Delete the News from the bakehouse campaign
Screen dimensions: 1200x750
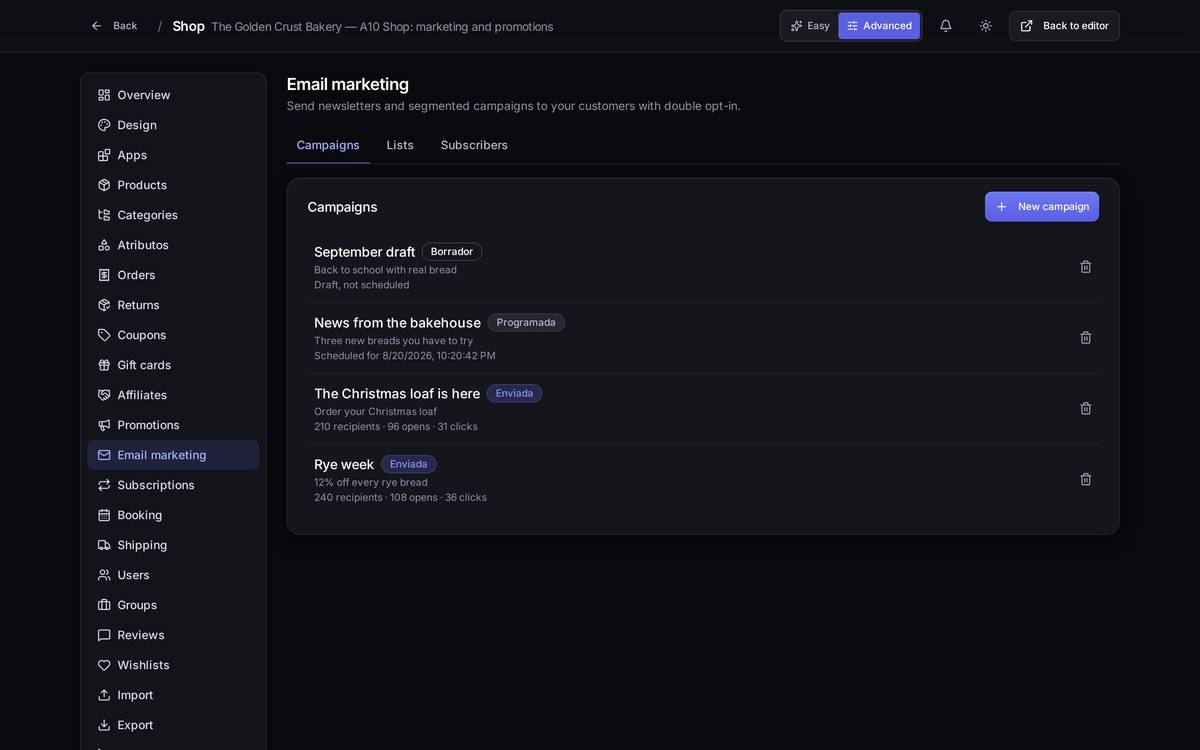pyautogui.click(x=1085, y=338)
